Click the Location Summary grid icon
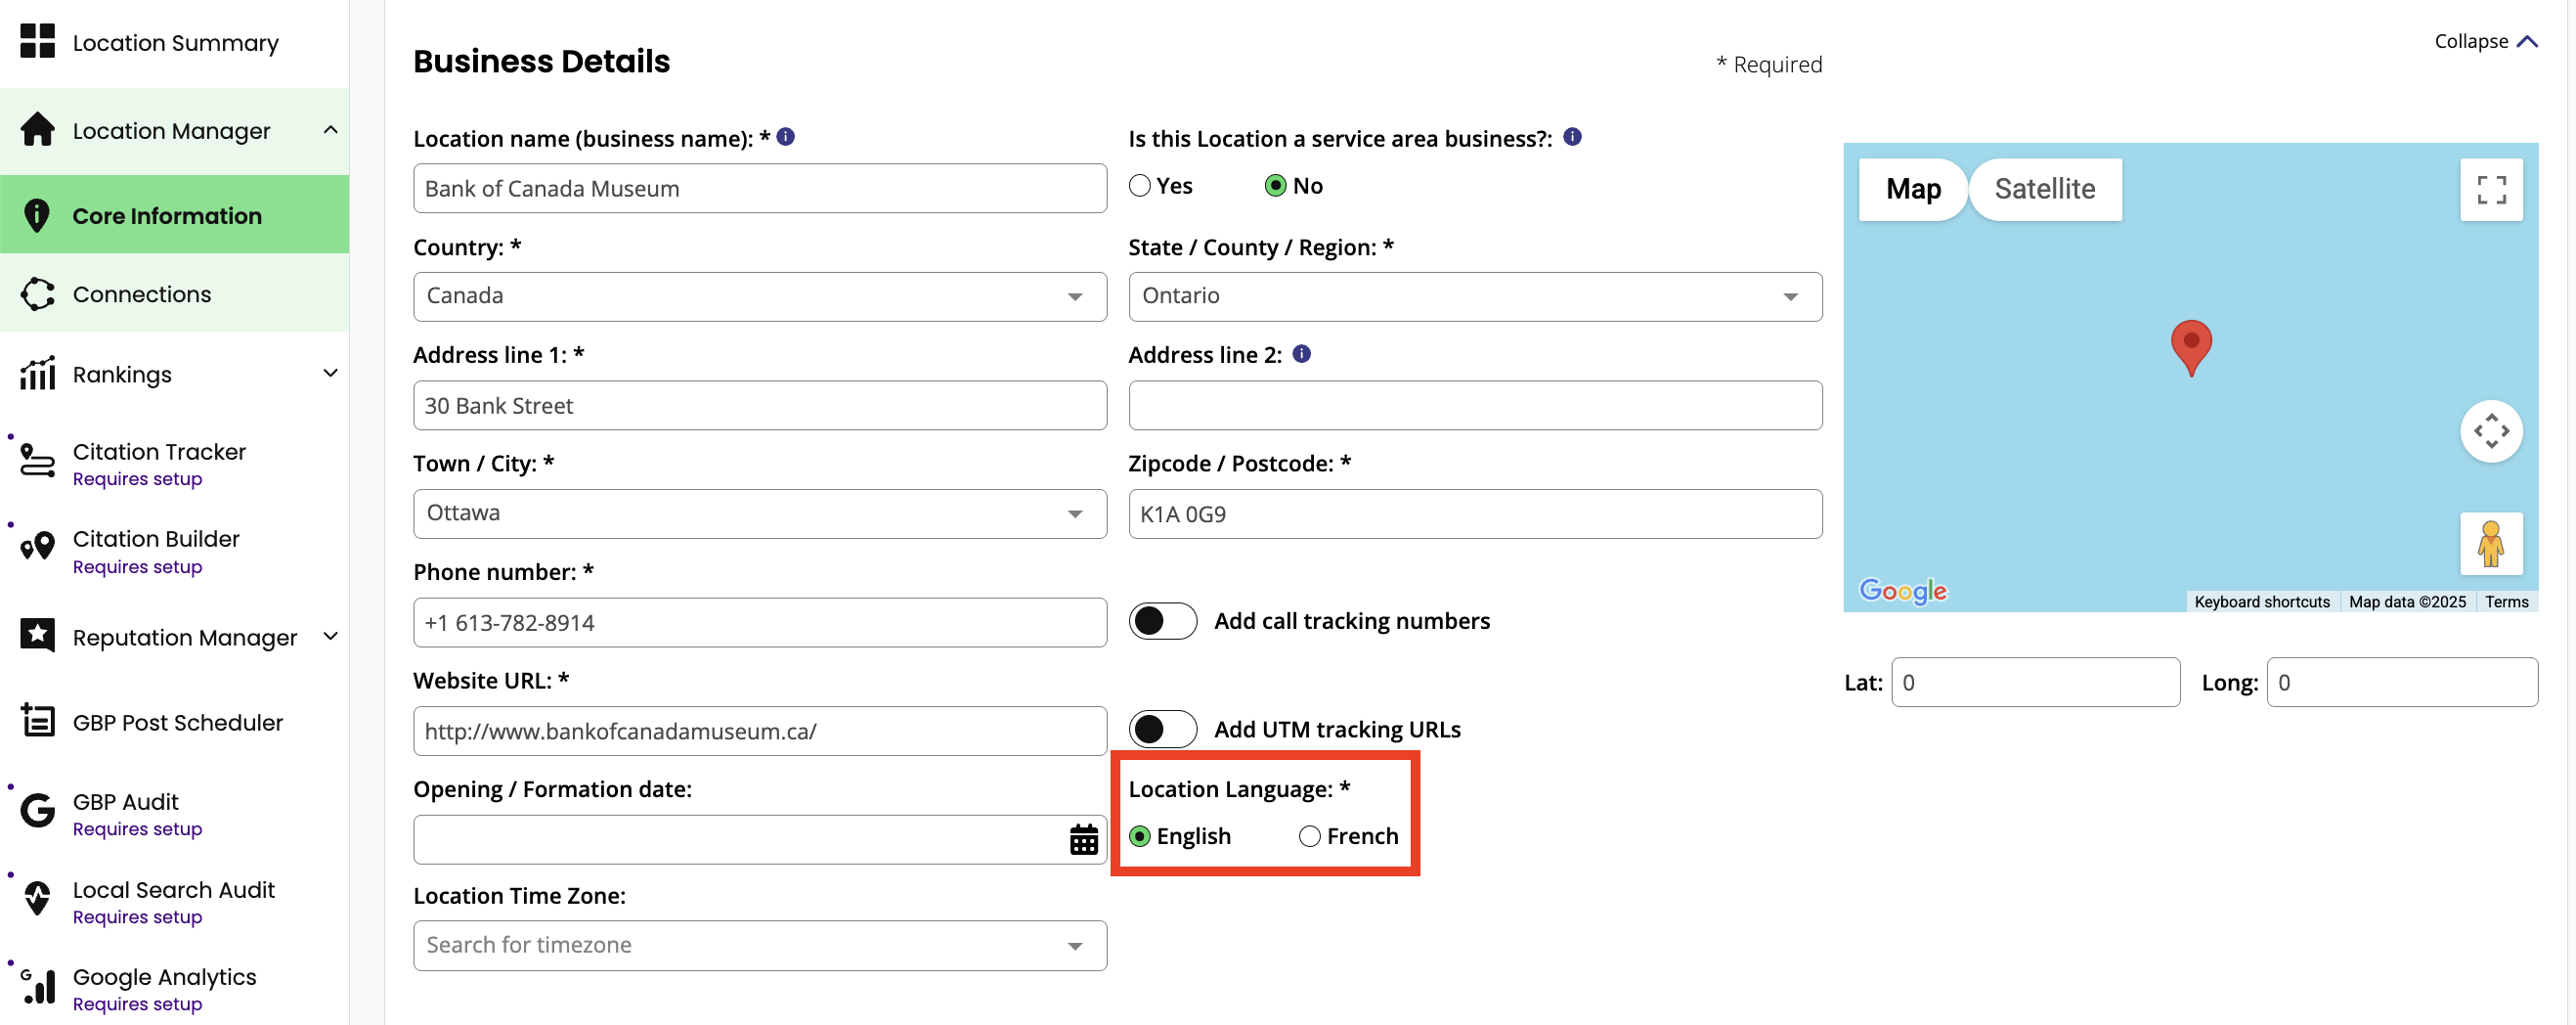The height and width of the screenshot is (1025, 2576). [x=38, y=42]
